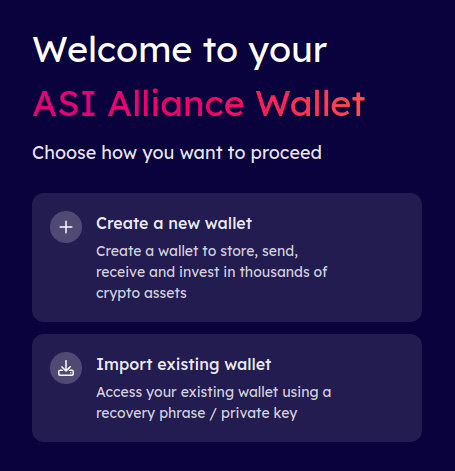Click the circular background behind import icon
The image size is (455, 471).
pyautogui.click(x=66, y=368)
